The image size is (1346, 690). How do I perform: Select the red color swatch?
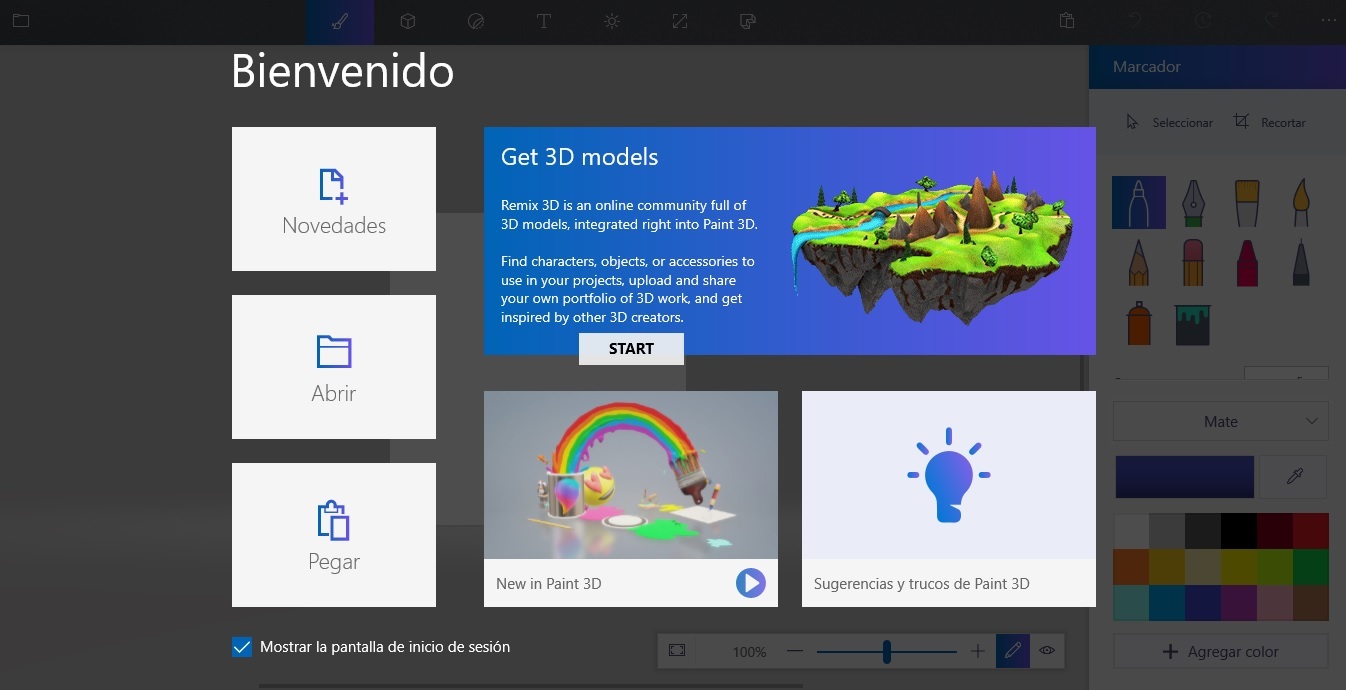tap(1310, 530)
